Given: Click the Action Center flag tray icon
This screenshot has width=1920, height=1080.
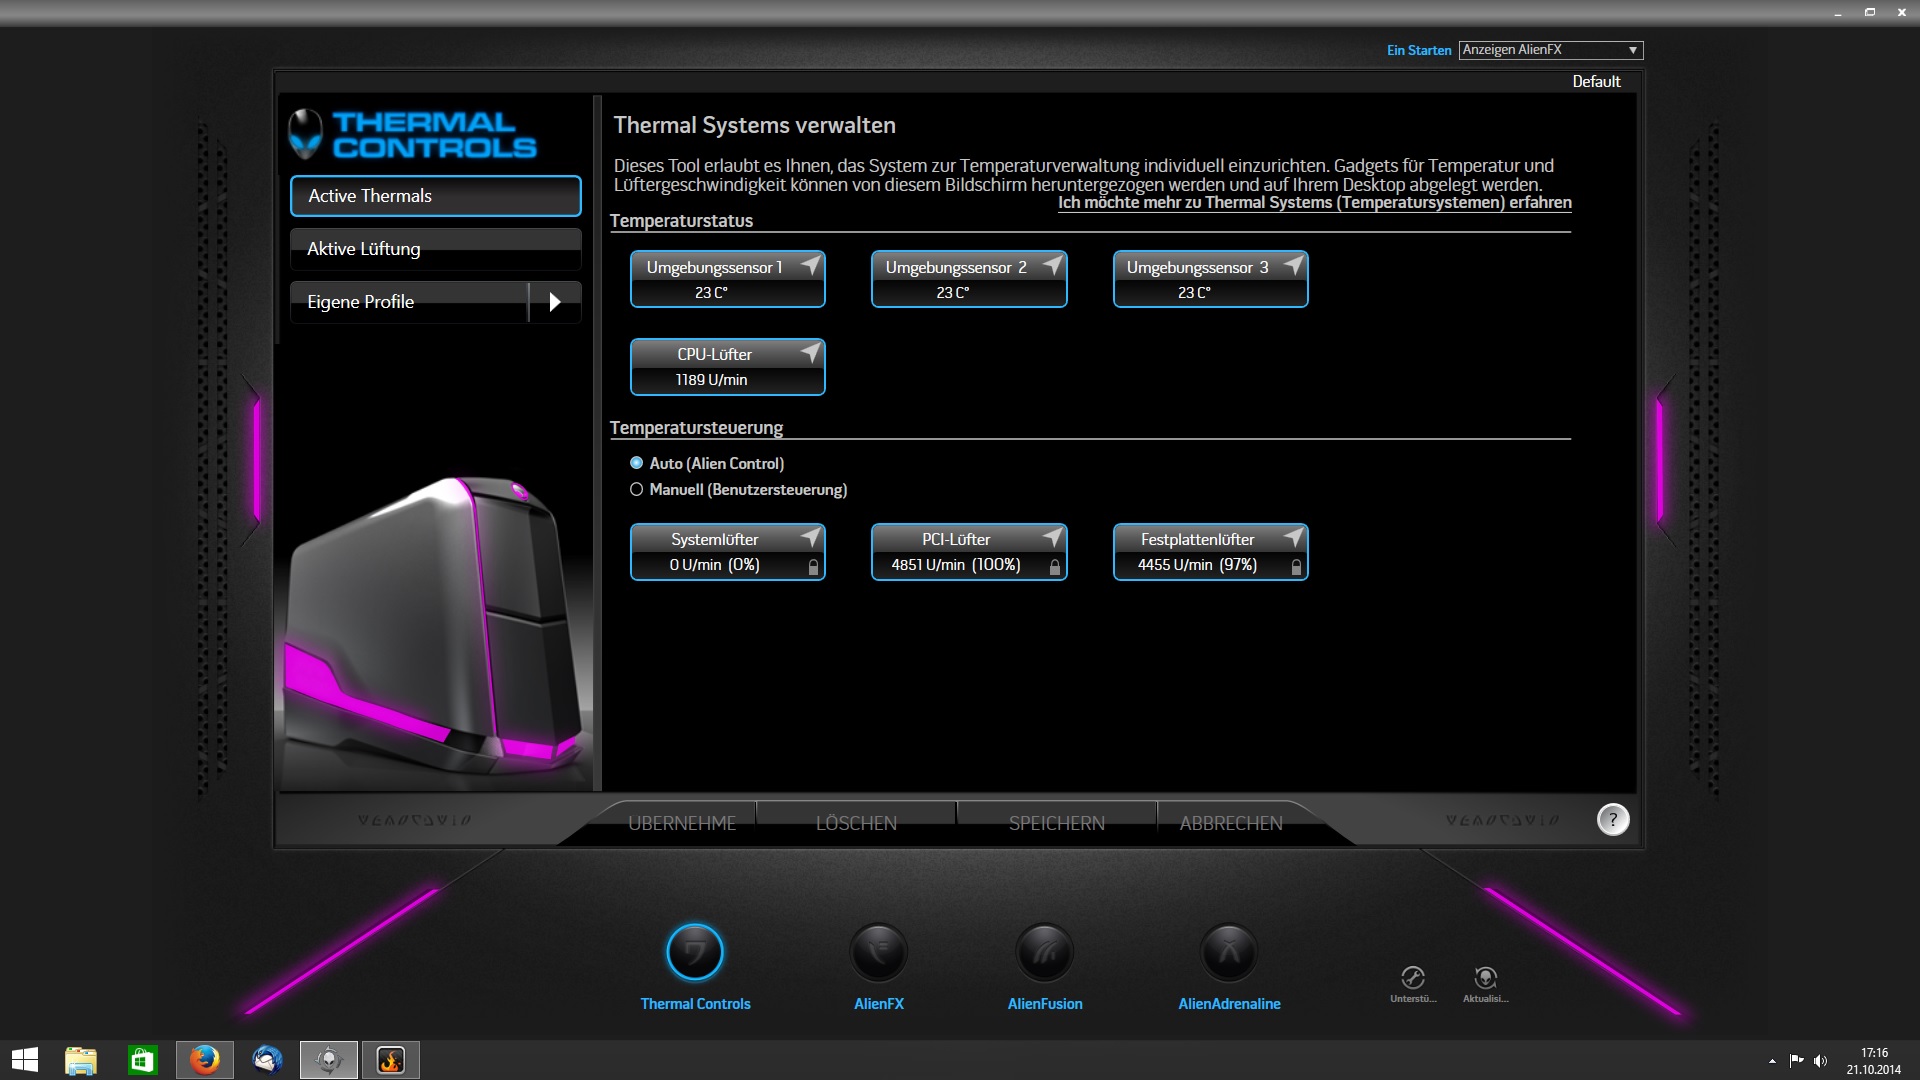Looking at the screenshot, I should pos(1796,1061).
